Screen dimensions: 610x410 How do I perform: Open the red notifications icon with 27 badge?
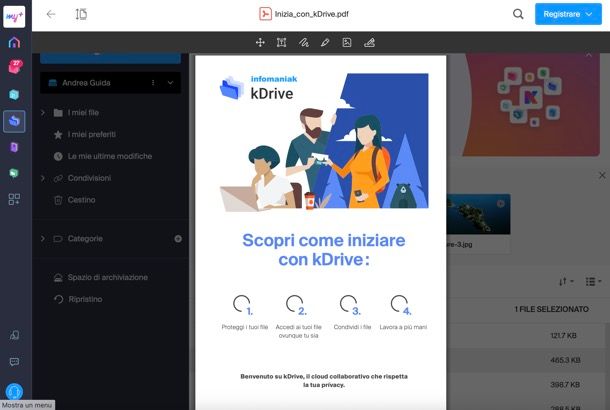tap(15, 67)
